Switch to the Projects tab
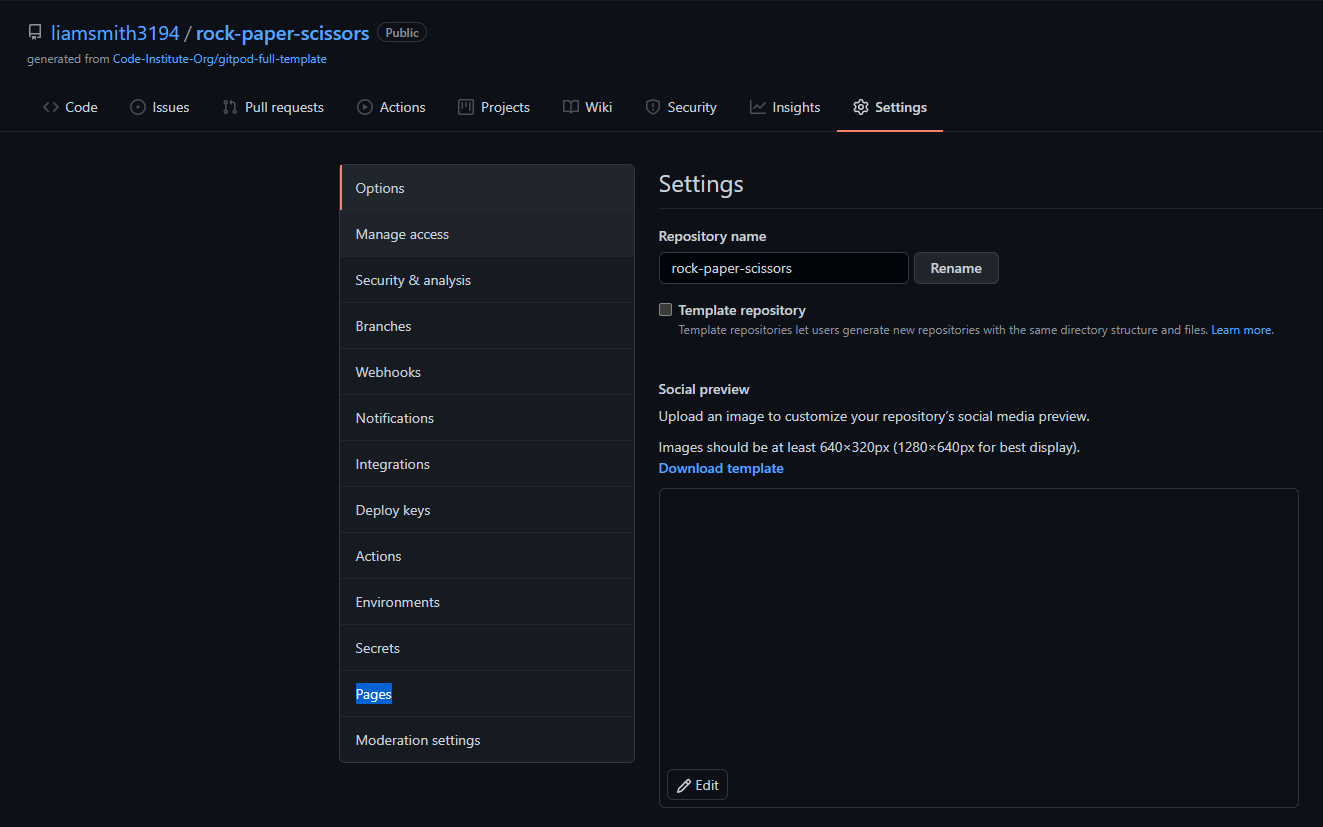The image size is (1323, 827). pyautogui.click(x=494, y=107)
